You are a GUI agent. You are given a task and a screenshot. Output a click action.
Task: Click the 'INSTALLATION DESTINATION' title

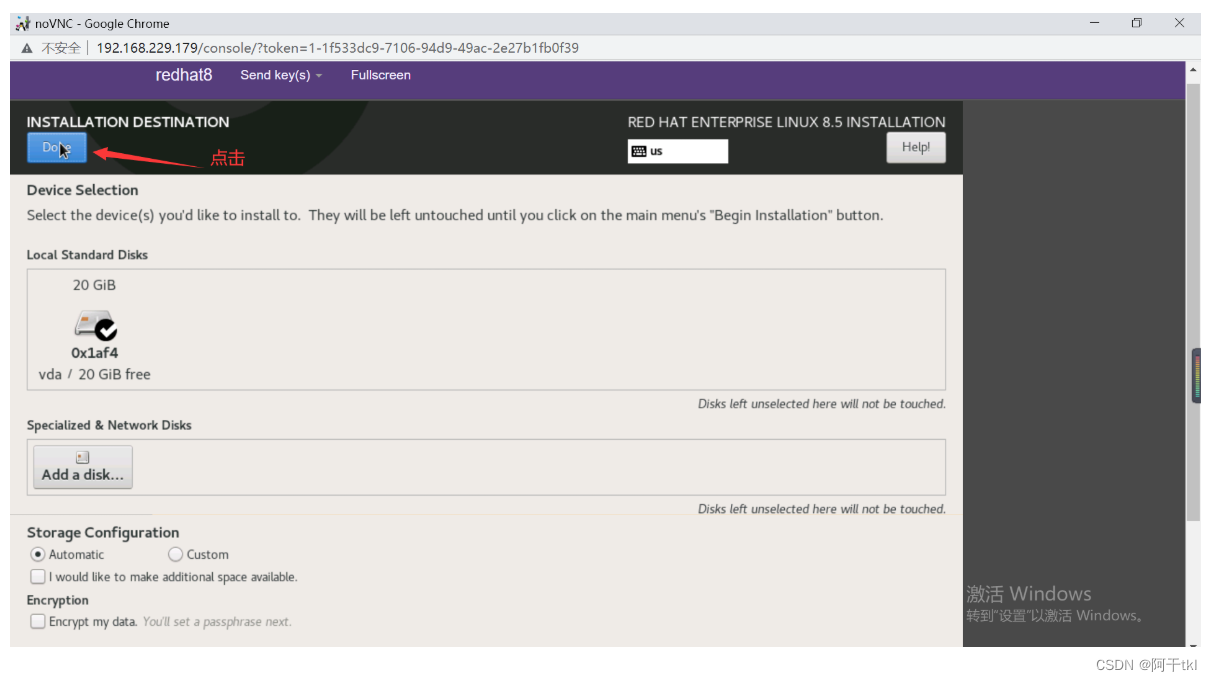click(x=128, y=122)
